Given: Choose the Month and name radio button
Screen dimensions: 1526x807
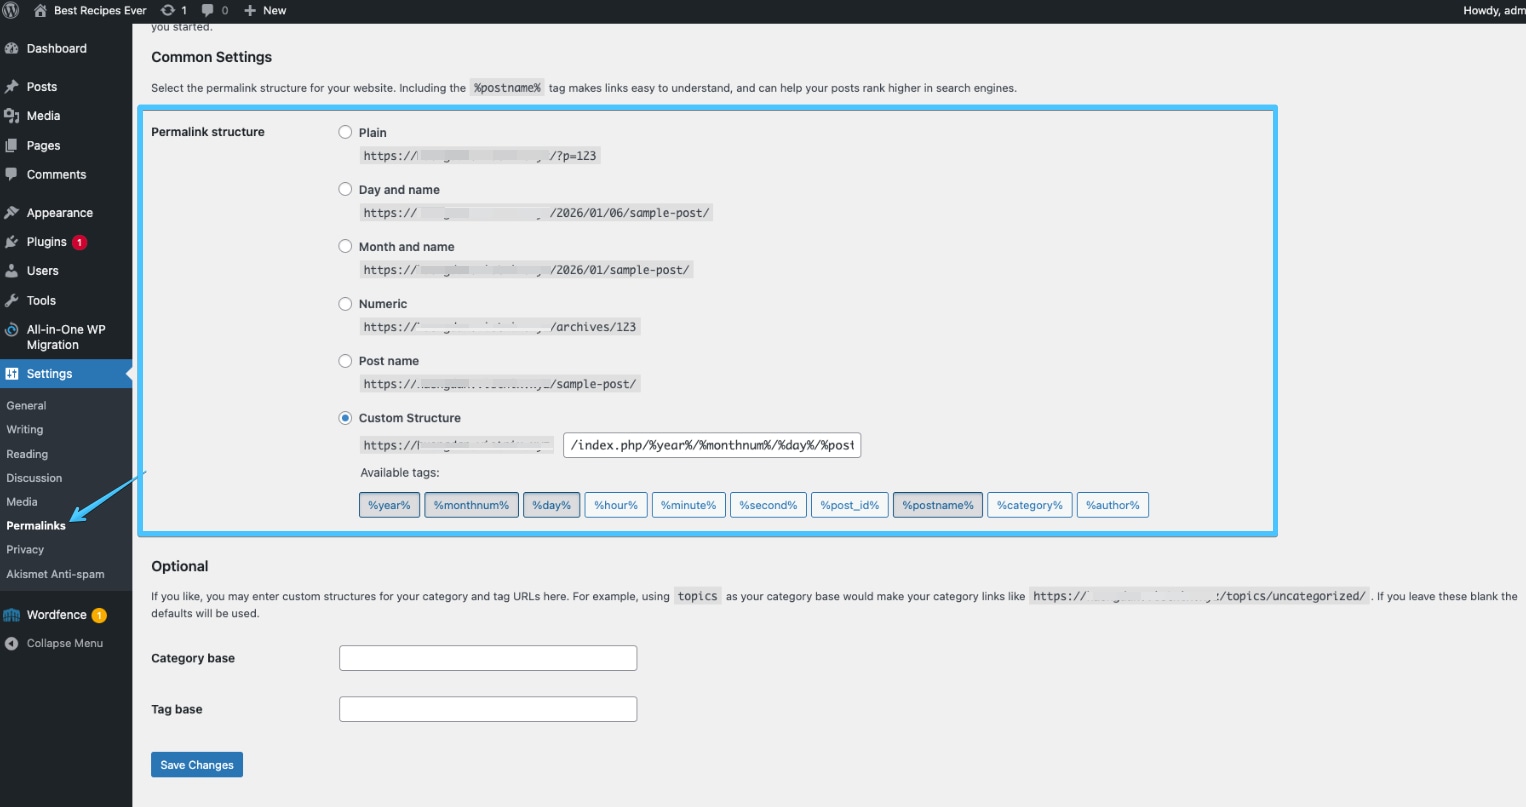Looking at the screenshot, I should click(x=345, y=246).
